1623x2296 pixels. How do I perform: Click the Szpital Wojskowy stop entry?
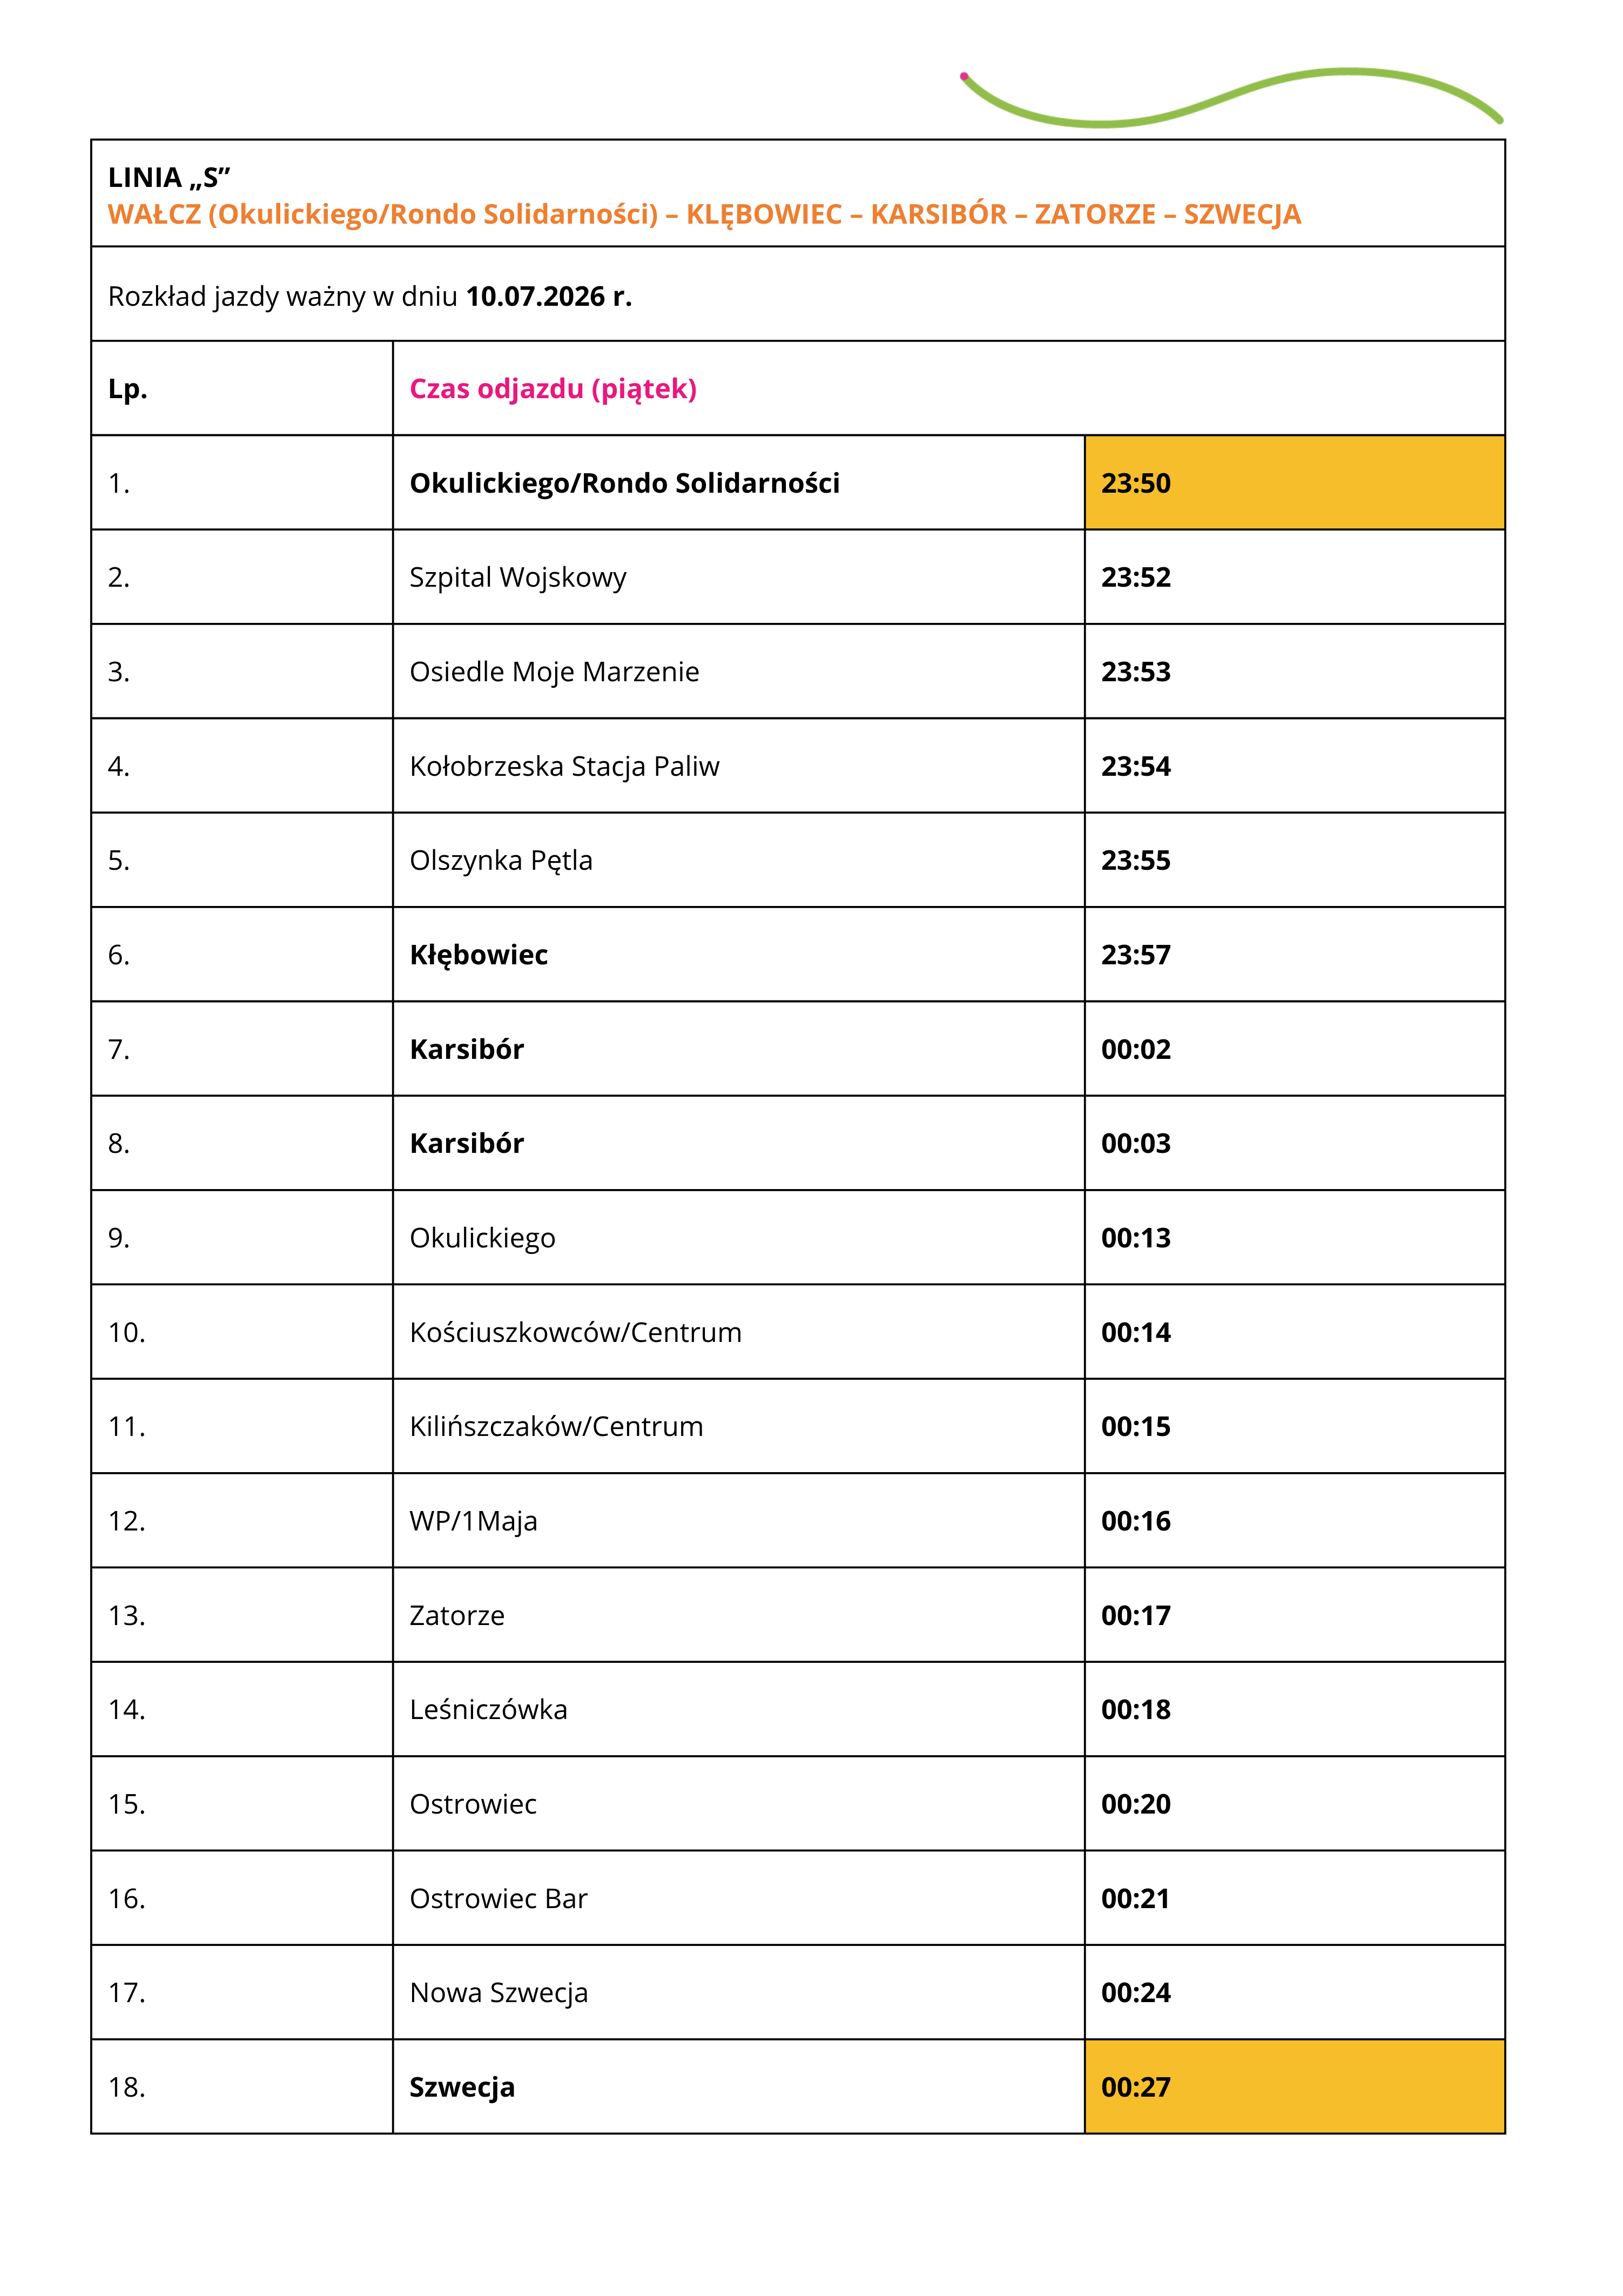[x=518, y=578]
